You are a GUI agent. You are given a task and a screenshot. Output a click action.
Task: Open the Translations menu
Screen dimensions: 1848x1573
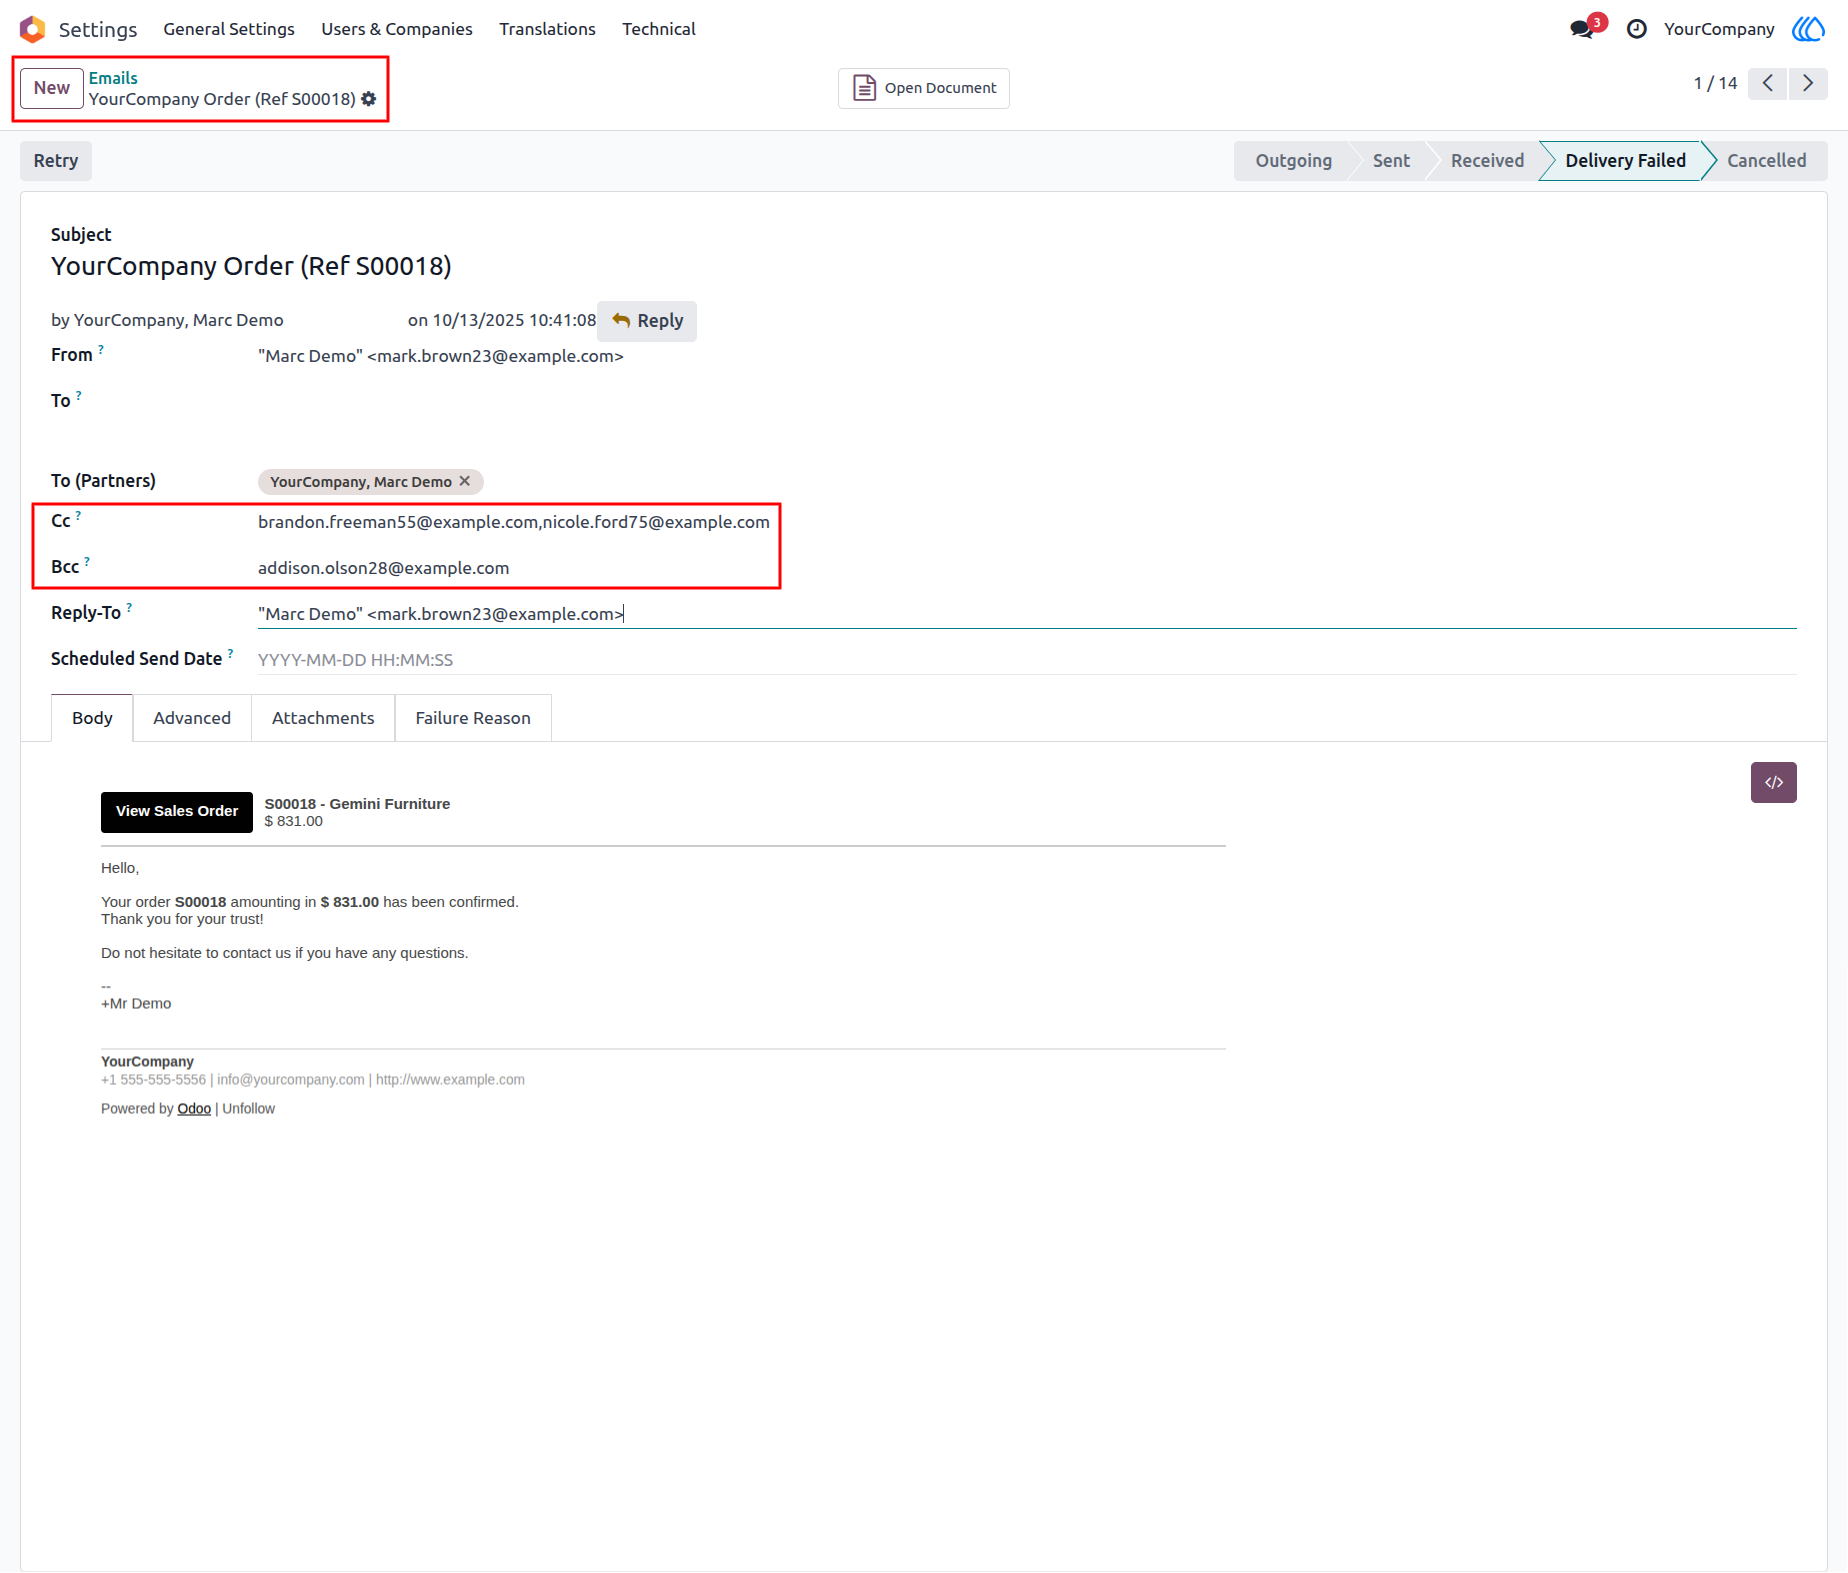pyautogui.click(x=547, y=29)
